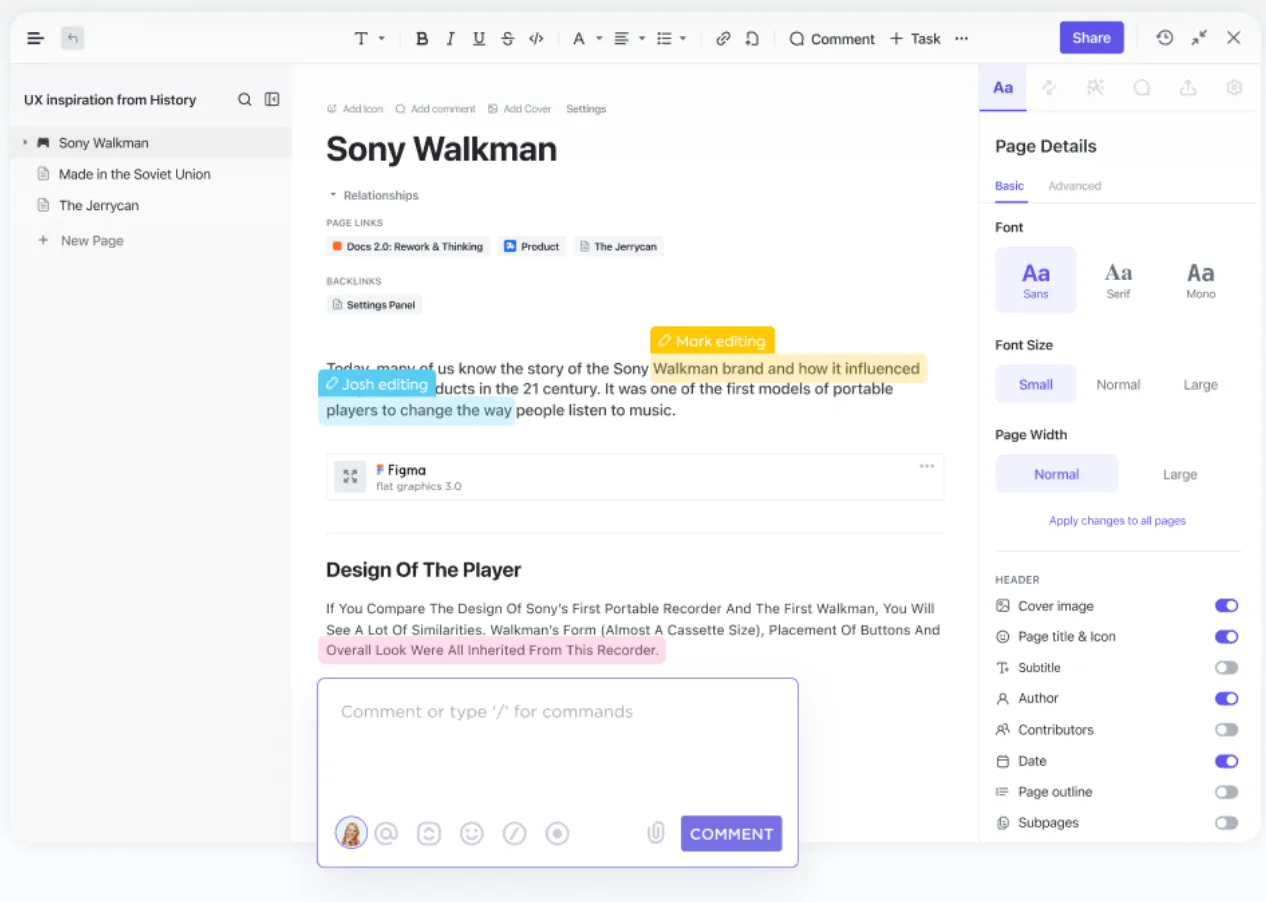This screenshot has width=1266, height=902.
Task: Click the assign comment icon in comment box
Action: [429, 833]
